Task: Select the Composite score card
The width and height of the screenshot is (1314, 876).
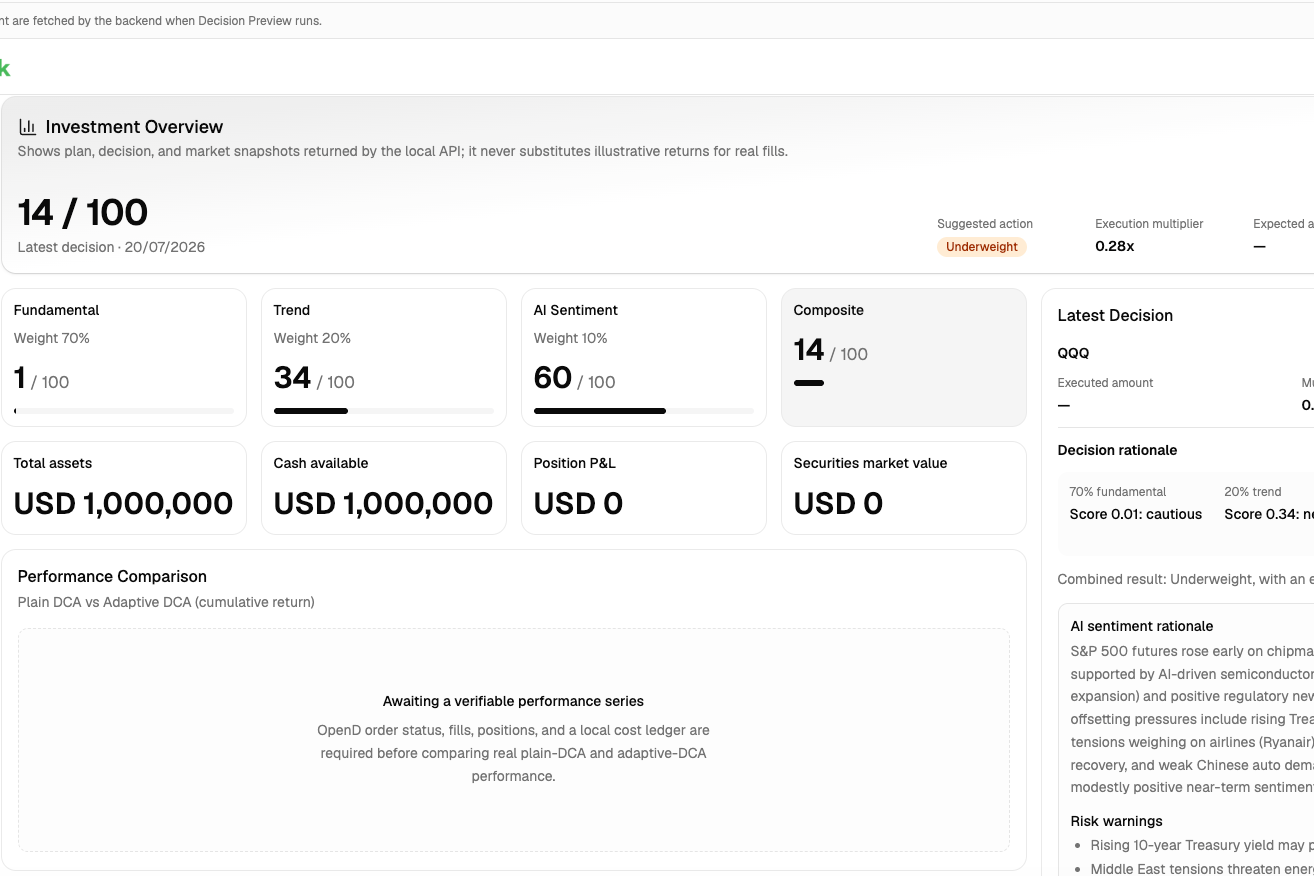Action: tap(904, 358)
